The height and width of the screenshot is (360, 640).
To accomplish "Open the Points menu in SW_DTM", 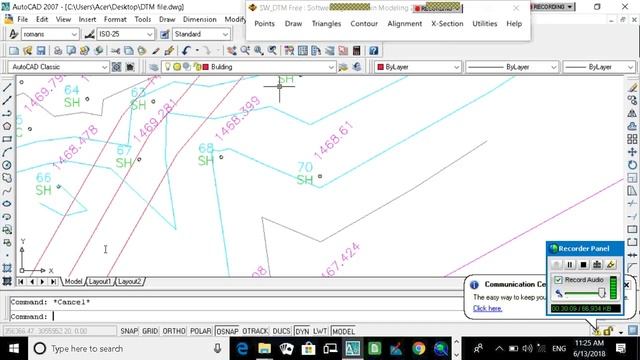I will (x=264, y=24).
